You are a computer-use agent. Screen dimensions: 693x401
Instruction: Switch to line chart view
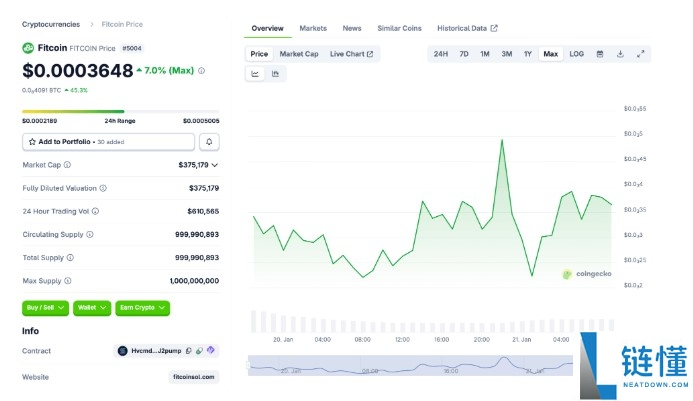coord(255,74)
